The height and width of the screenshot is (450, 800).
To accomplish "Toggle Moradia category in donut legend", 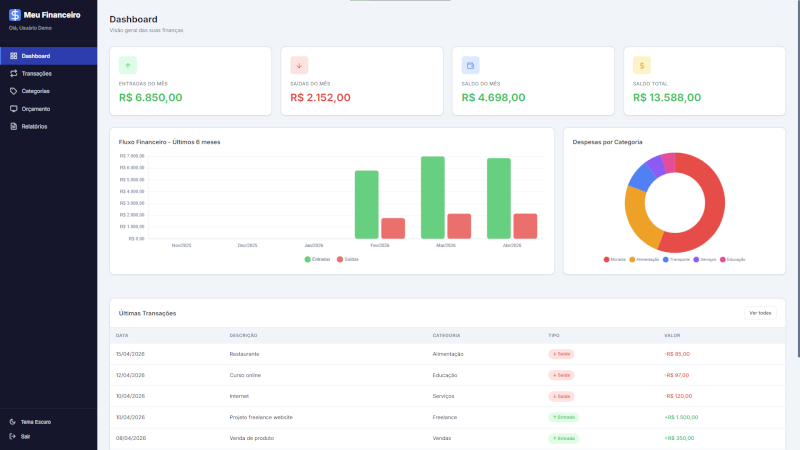I will click(x=614, y=260).
